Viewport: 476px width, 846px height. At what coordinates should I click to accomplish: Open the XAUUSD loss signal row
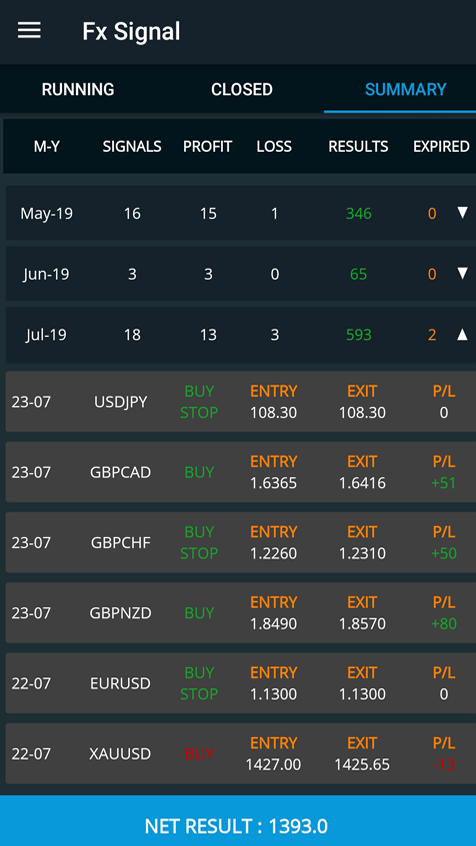(x=241, y=754)
